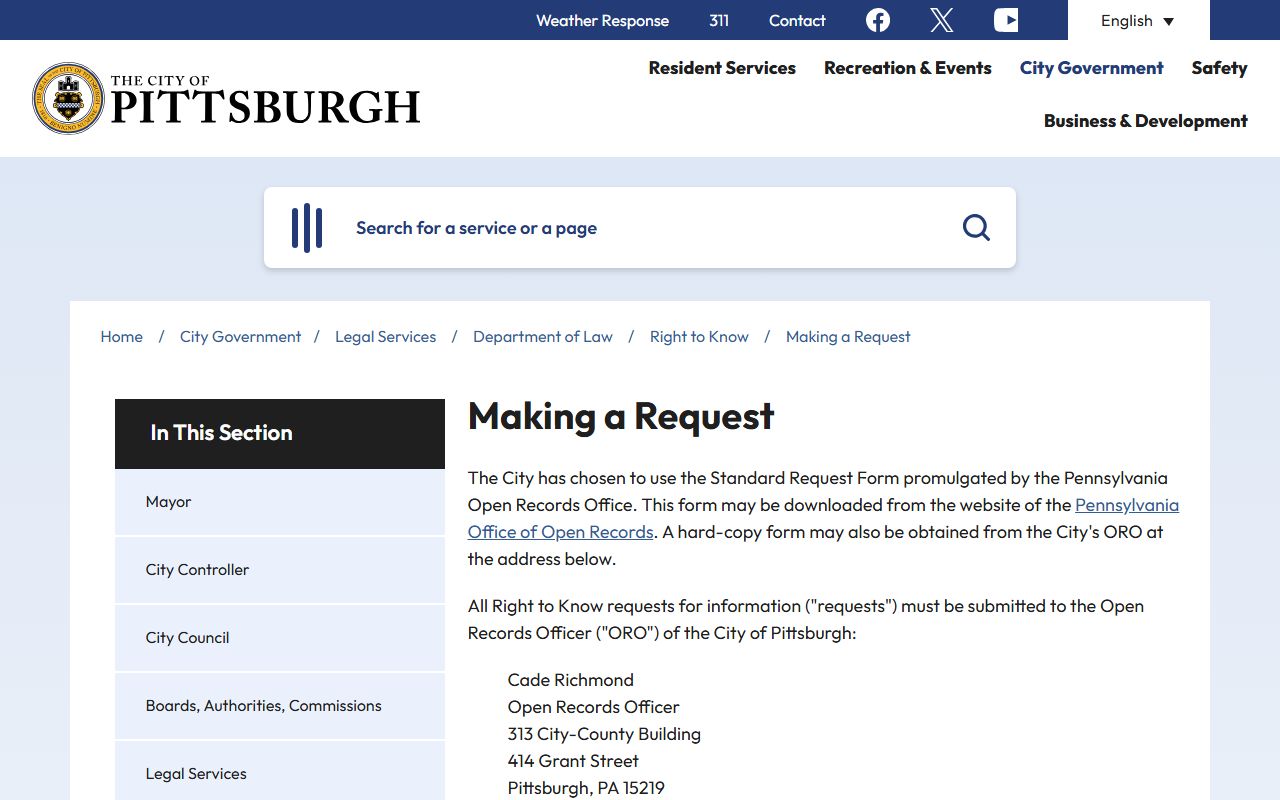1280x800 pixels.
Task: Click the PITTSBURGH wordmark logo text
Action: [x=265, y=107]
